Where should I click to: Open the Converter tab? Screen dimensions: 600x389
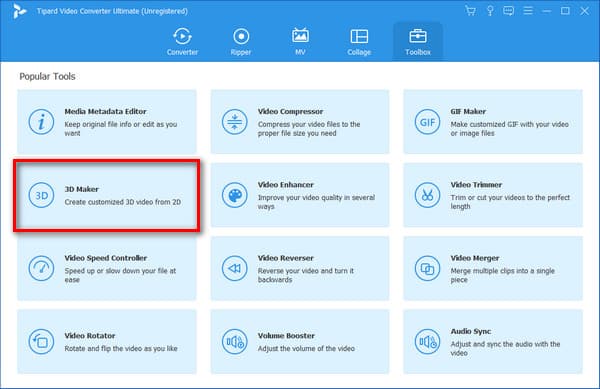[x=182, y=42]
